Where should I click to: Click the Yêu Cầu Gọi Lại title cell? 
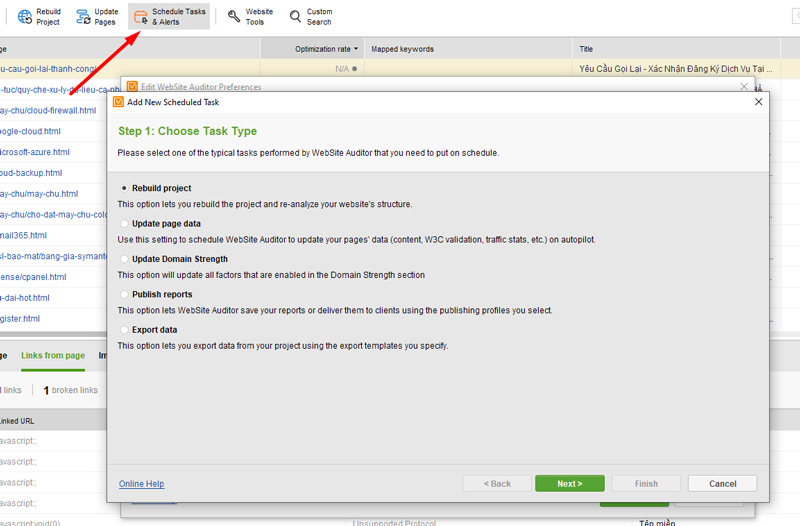pos(676,69)
